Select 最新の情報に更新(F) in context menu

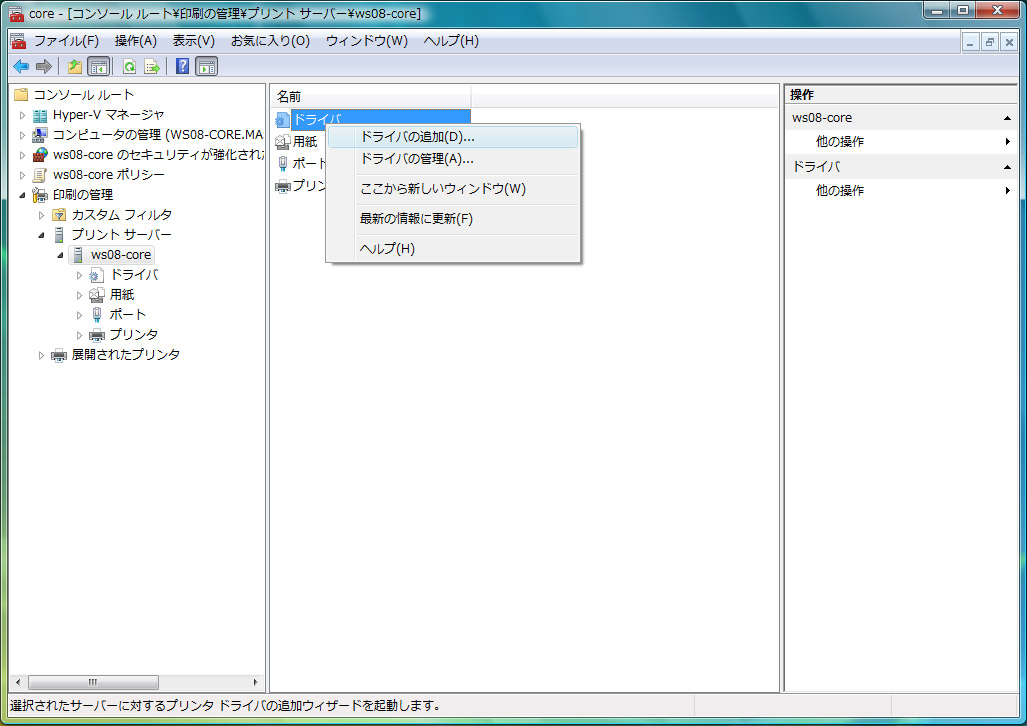416,219
